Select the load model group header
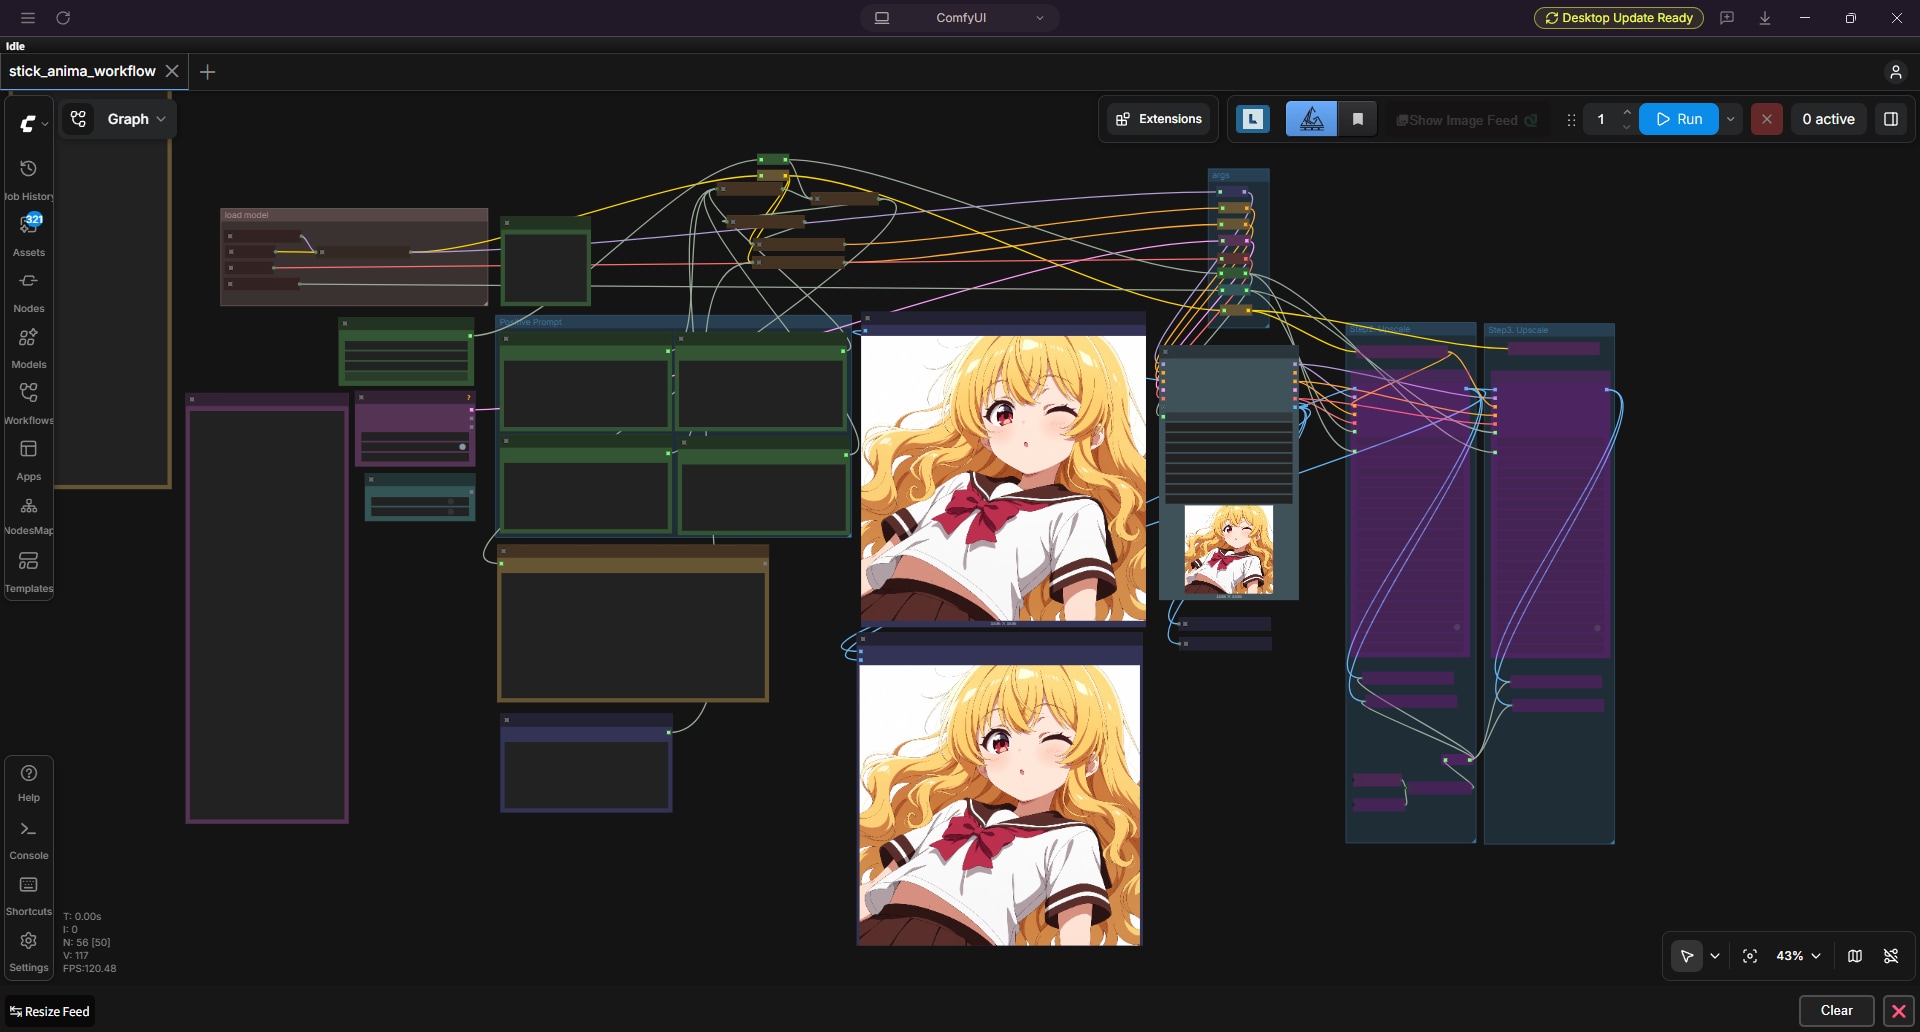 point(354,215)
